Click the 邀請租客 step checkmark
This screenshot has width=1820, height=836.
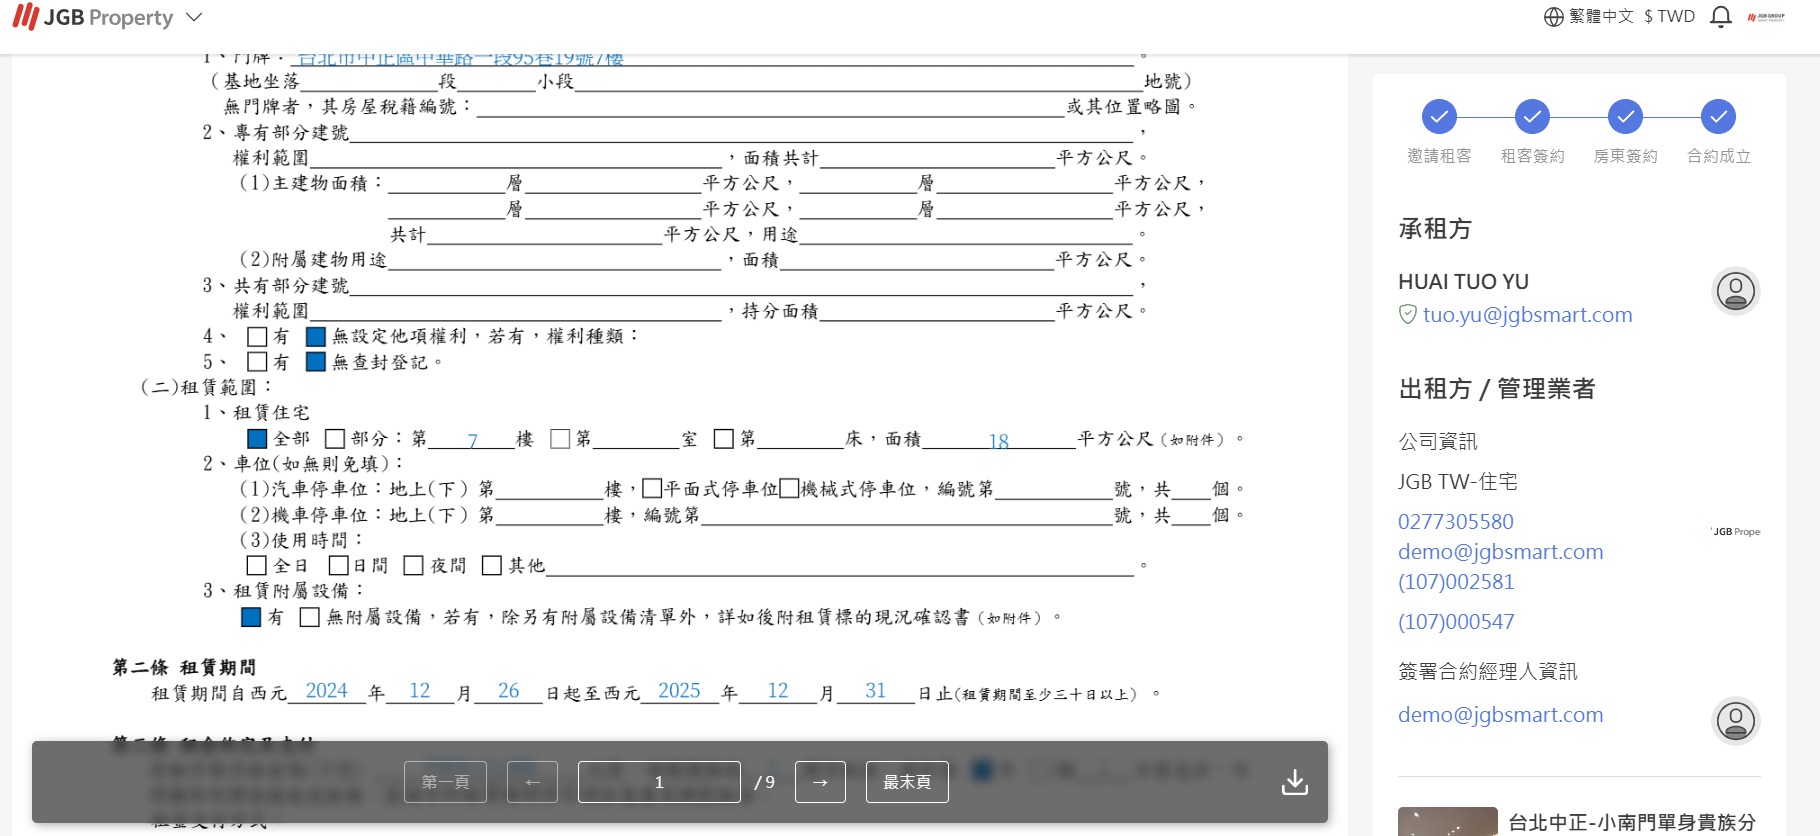1439,117
